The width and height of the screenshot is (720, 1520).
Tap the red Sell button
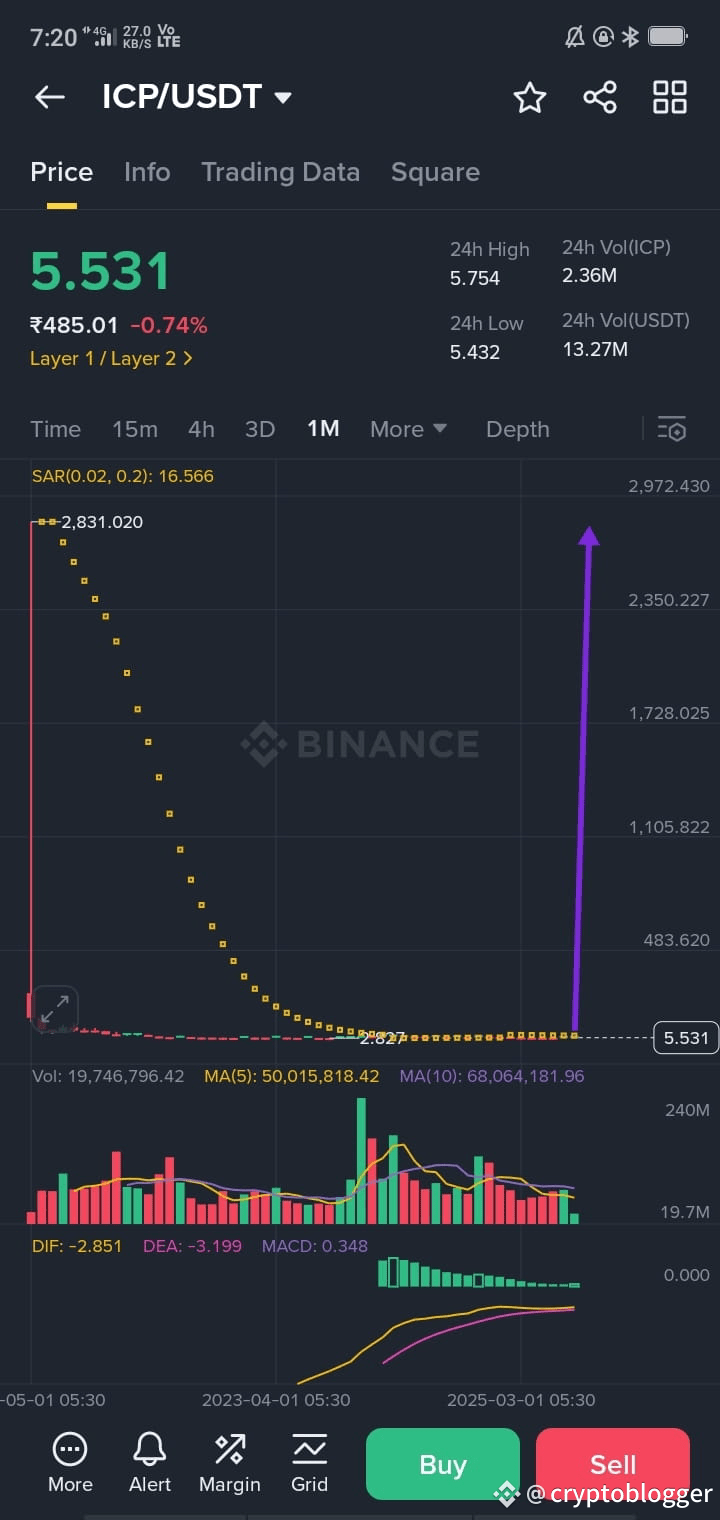point(613,1464)
